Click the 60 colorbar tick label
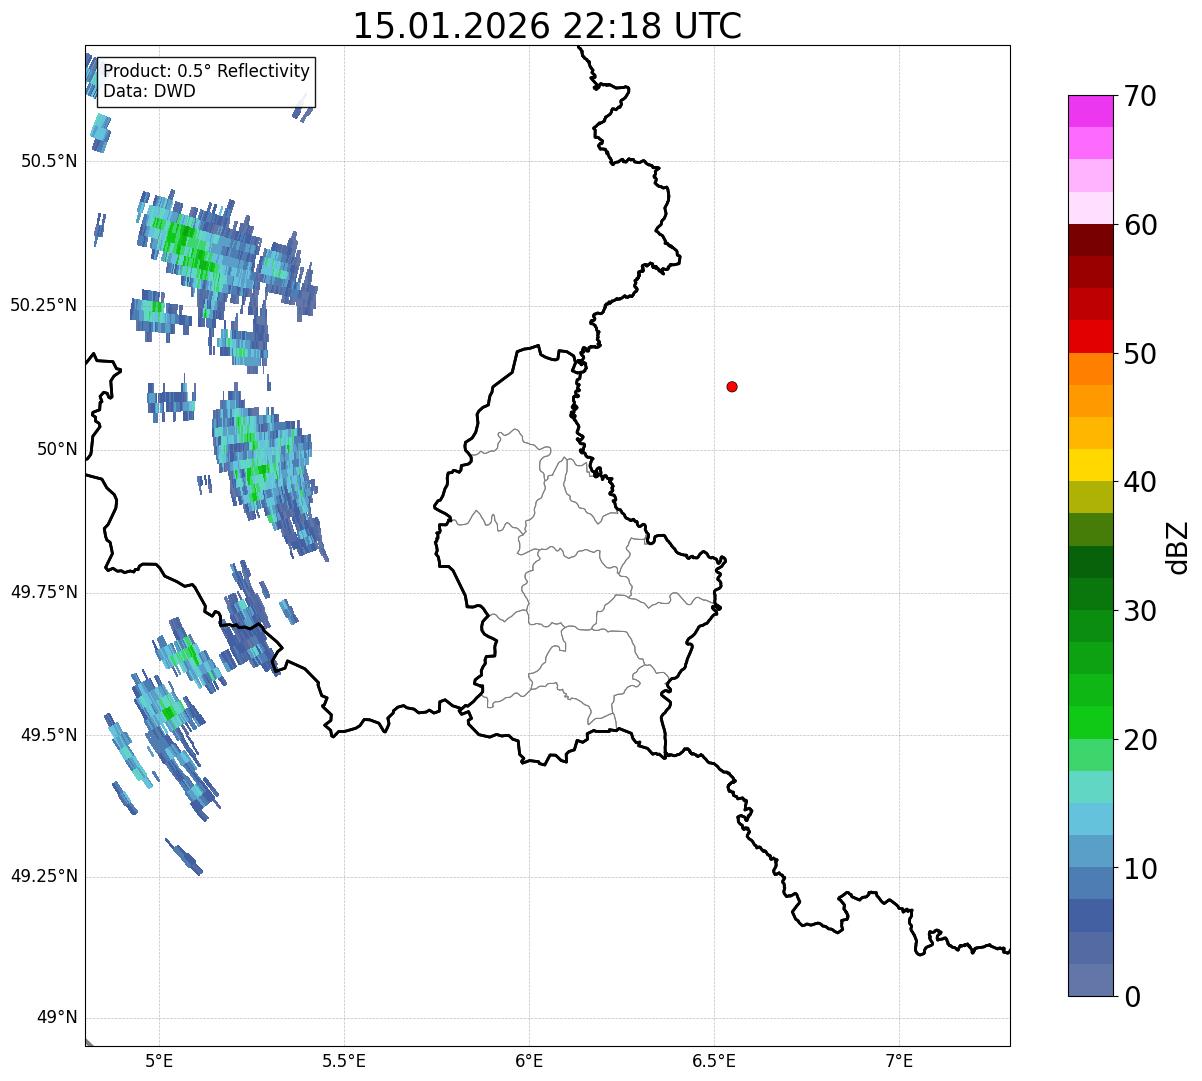1202x1081 pixels. 1140,225
